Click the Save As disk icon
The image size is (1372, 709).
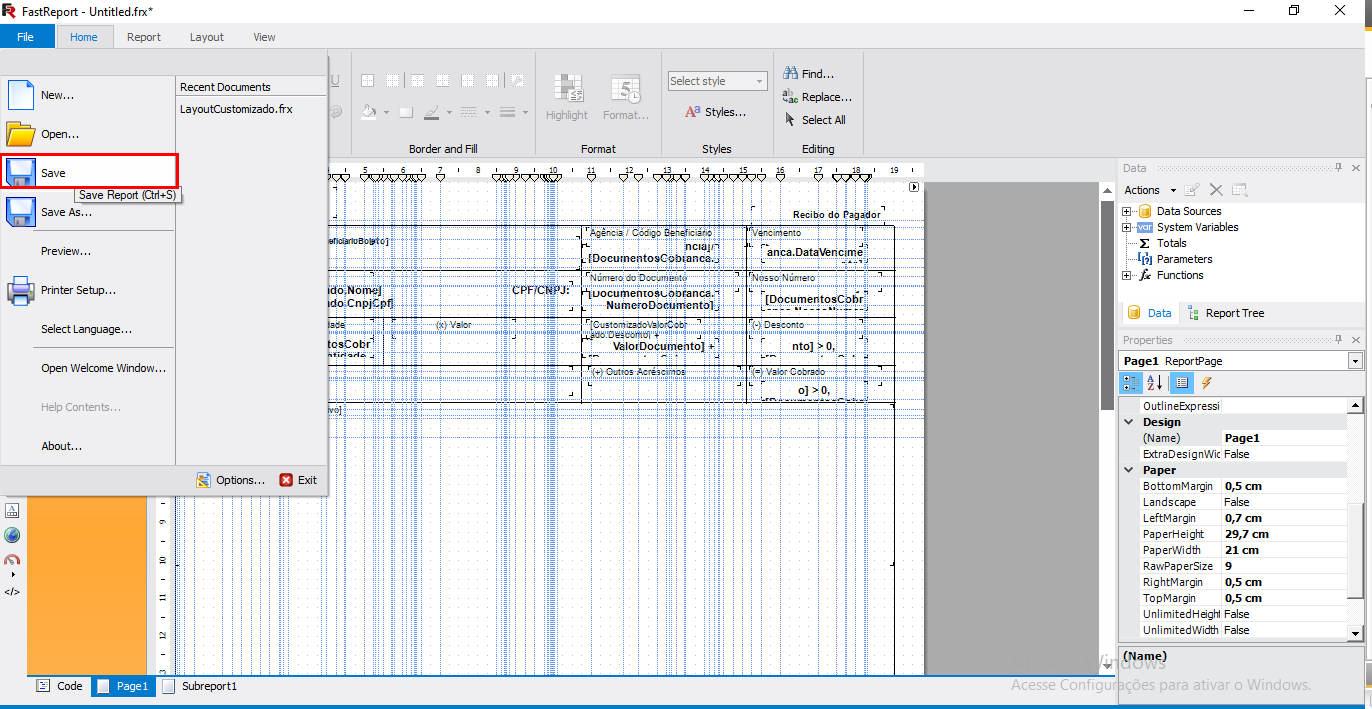tap(22, 212)
